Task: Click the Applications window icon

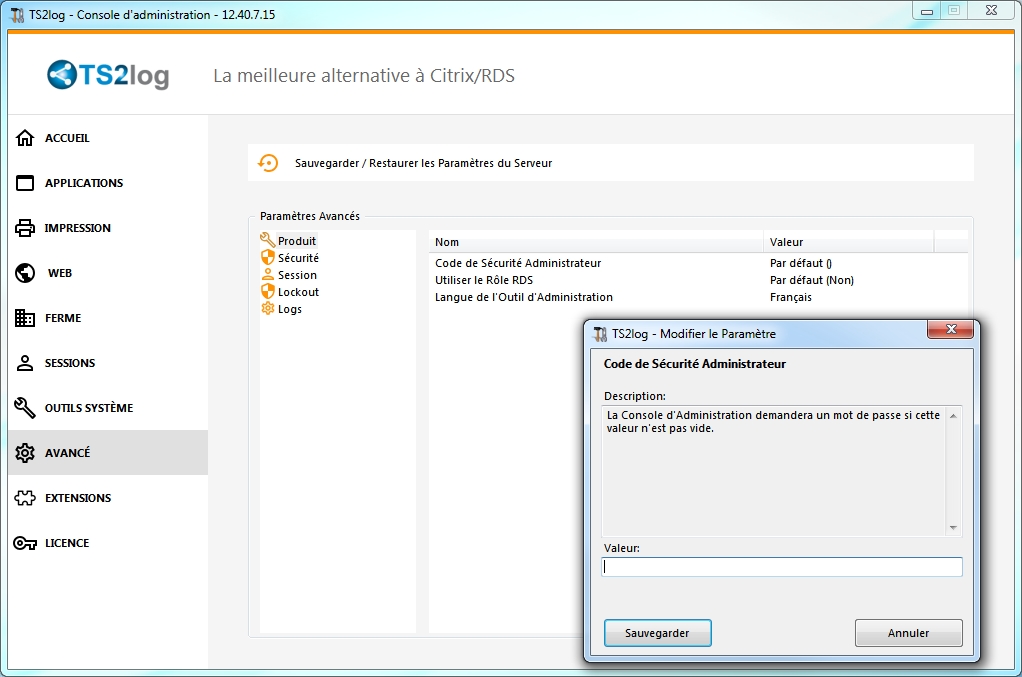Action: click(x=25, y=183)
